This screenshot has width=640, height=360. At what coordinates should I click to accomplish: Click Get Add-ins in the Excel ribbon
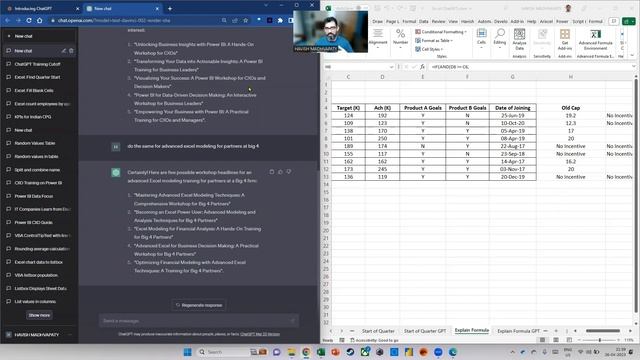(x=565, y=39)
